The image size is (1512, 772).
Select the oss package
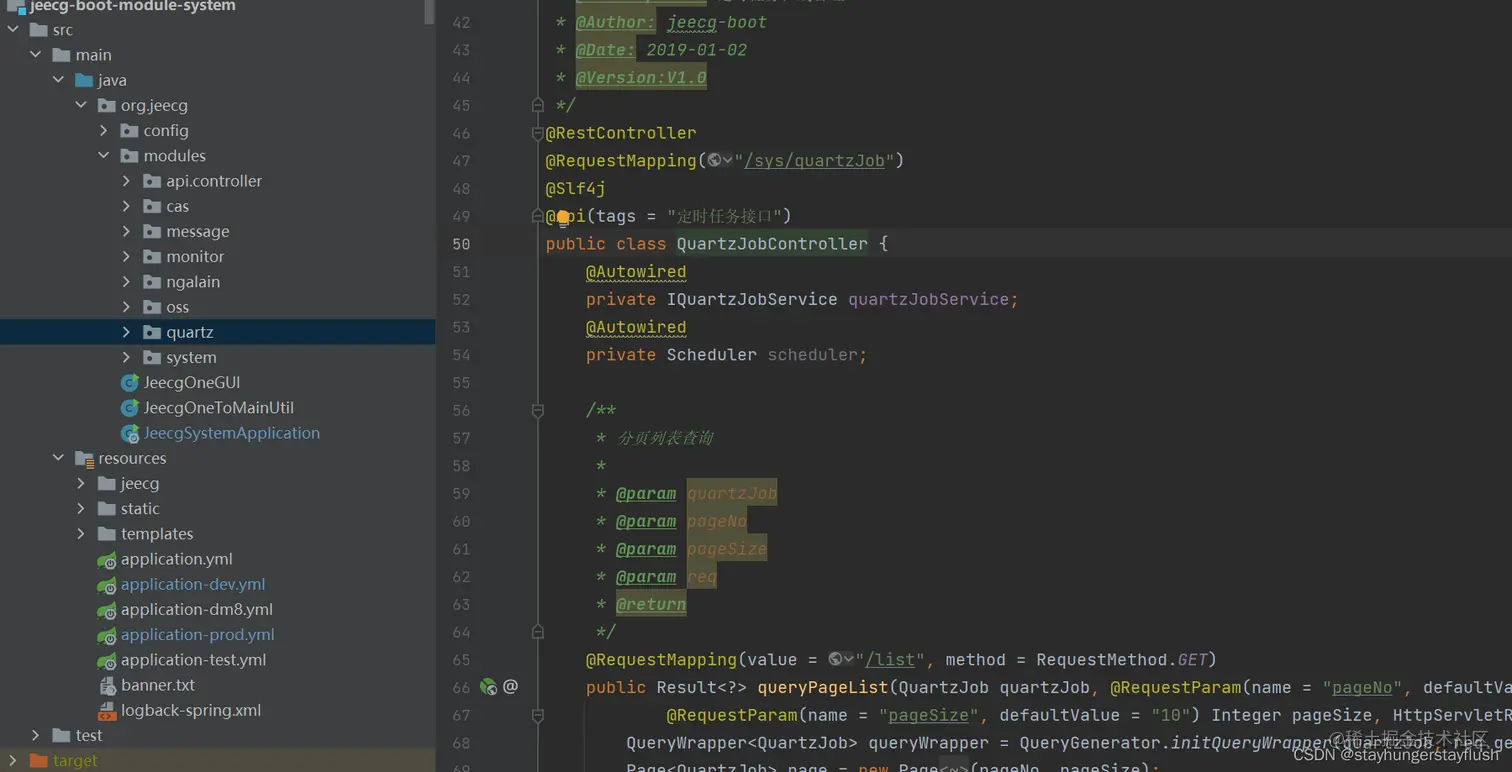pos(178,307)
